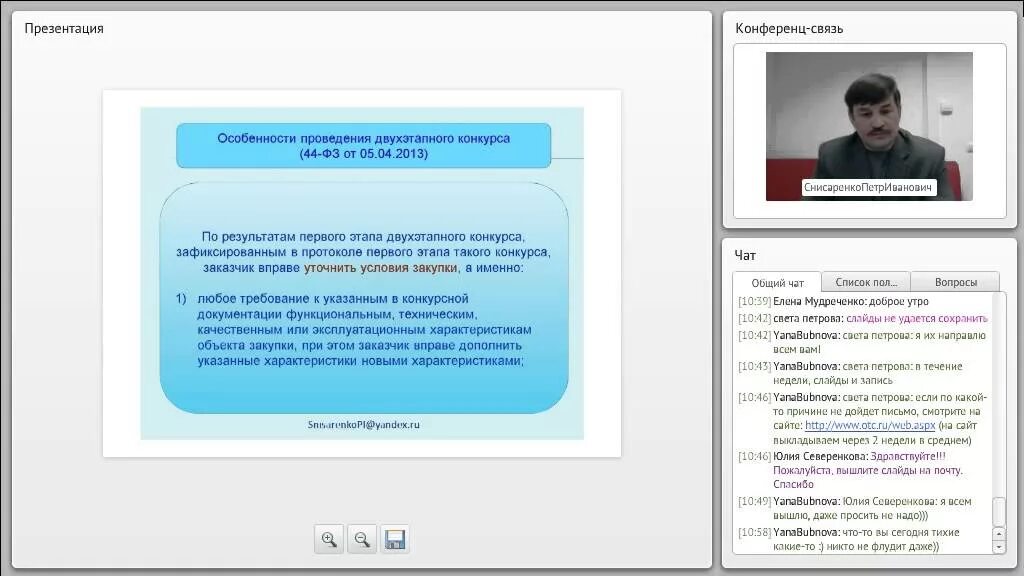This screenshot has height=576, width=1024.
Task: Select the 10:58 YanaBubnova message
Action: (x=849, y=539)
